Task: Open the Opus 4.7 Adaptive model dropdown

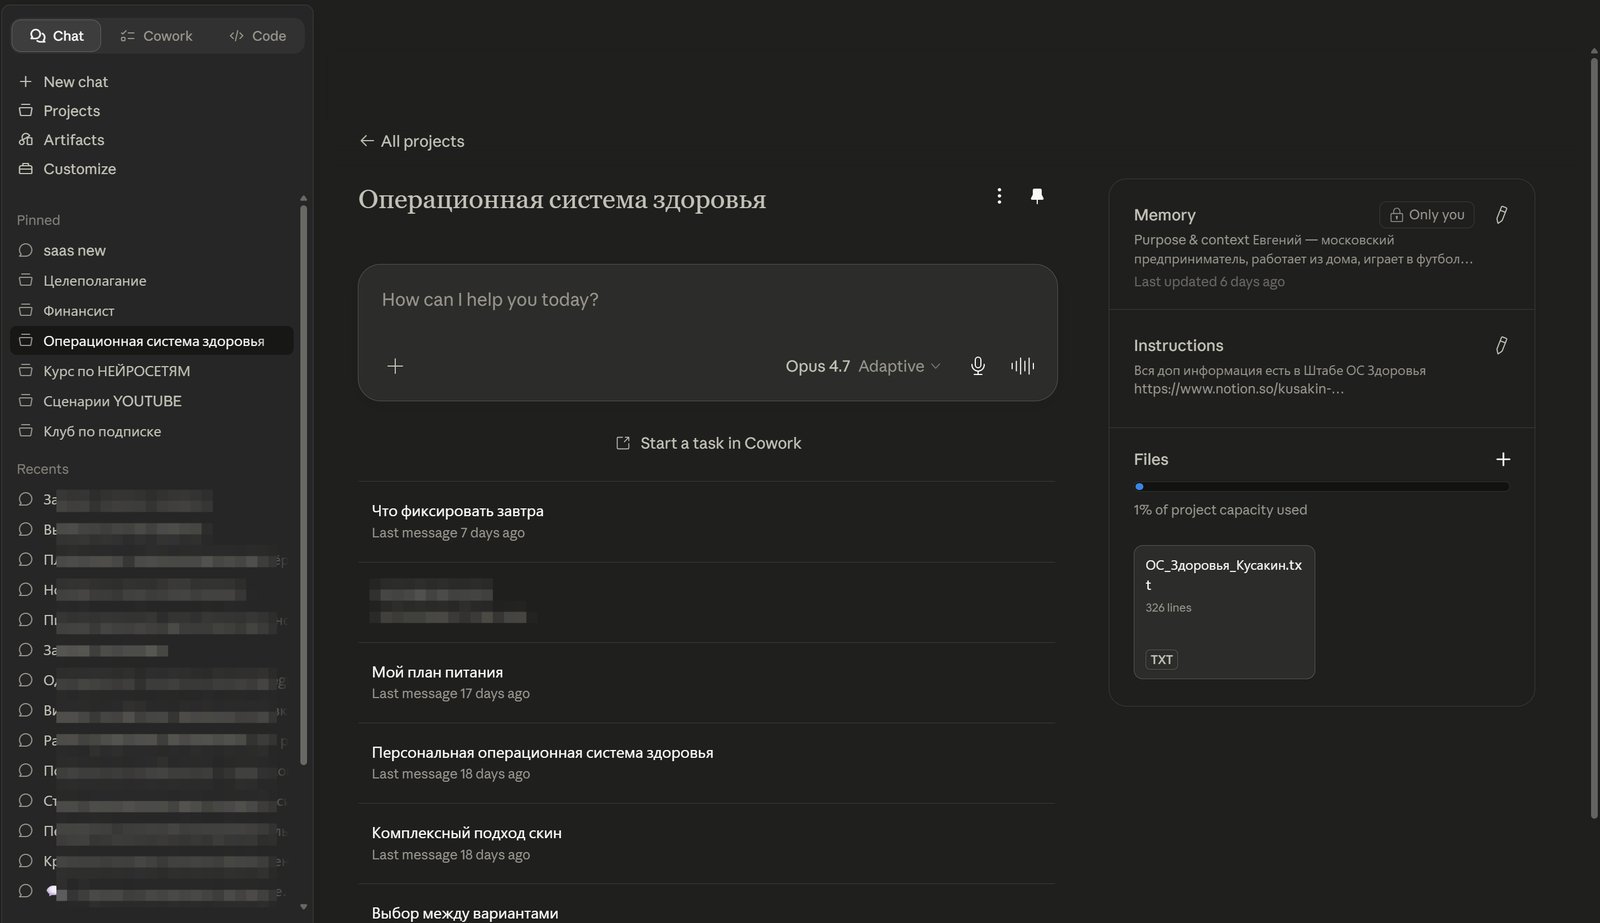Action: (x=863, y=366)
